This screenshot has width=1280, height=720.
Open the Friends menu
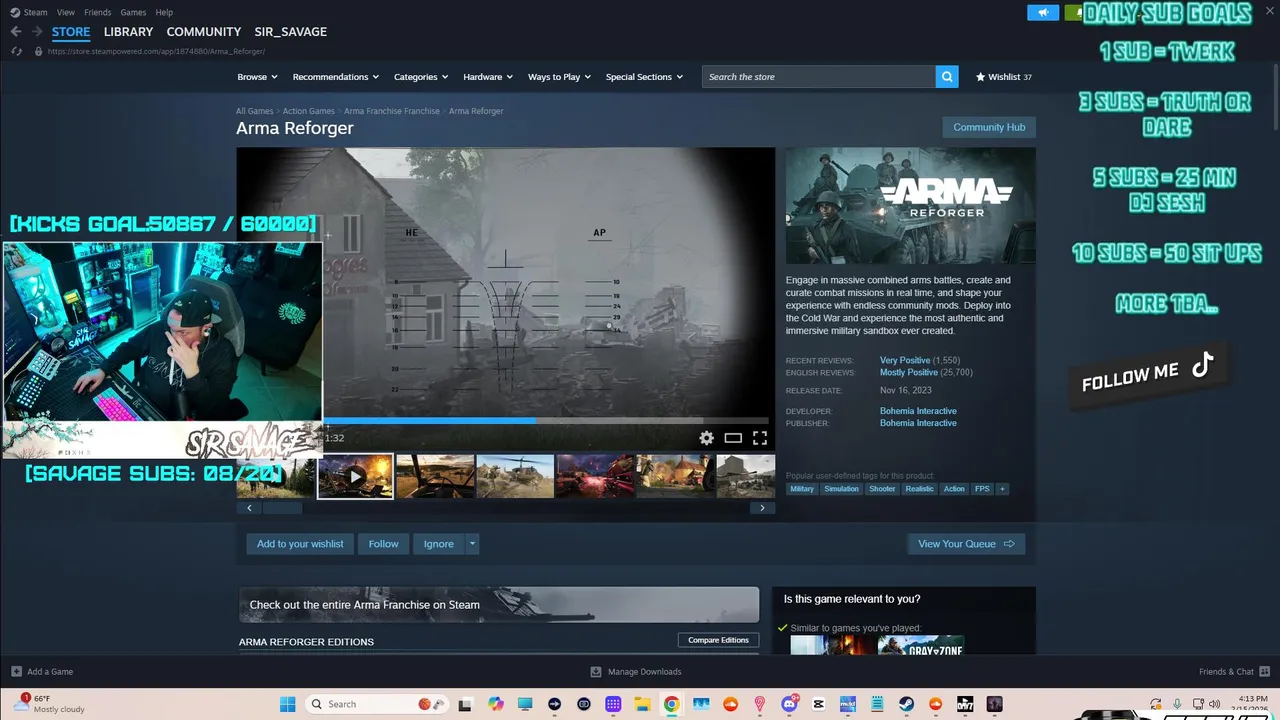point(98,12)
